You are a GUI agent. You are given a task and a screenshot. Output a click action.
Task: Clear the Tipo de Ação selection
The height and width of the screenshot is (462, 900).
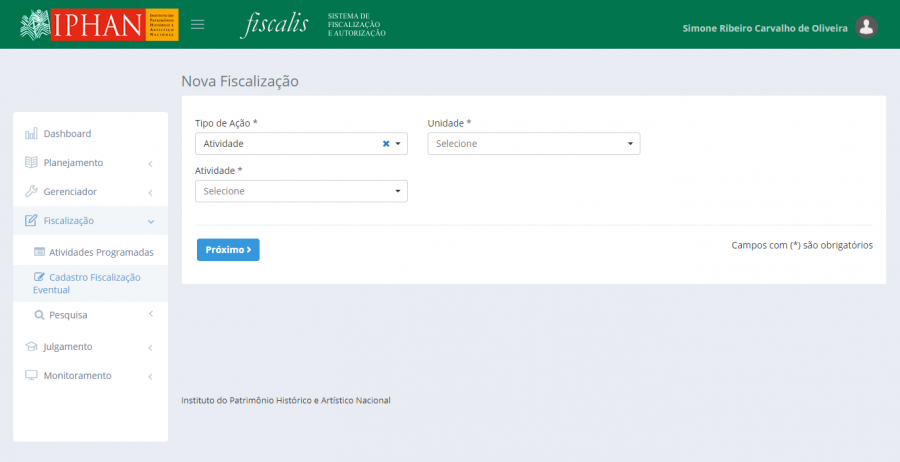[386, 144]
